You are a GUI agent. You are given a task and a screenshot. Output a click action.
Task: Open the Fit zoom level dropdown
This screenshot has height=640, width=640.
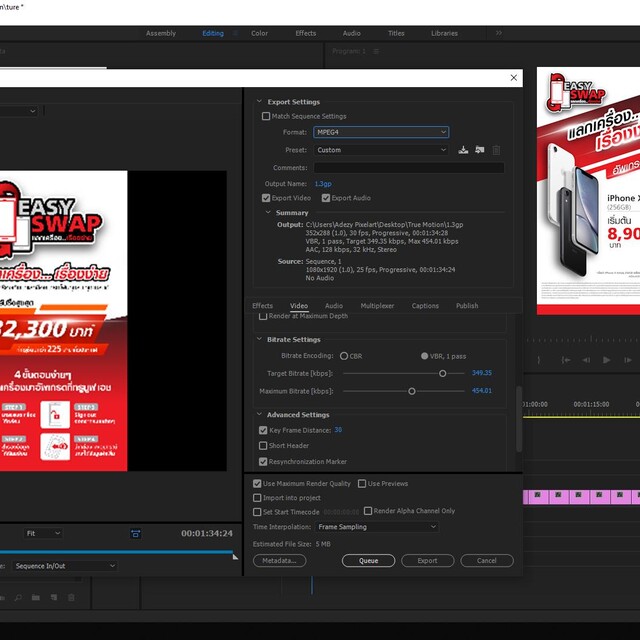42,533
